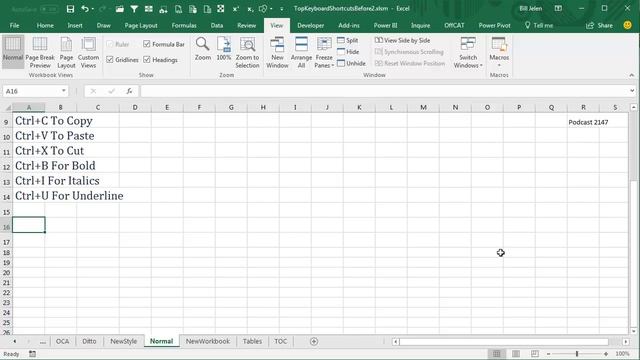Switch to the Tables sheet tab
This screenshot has width=640, height=360.
[x=252, y=341]
